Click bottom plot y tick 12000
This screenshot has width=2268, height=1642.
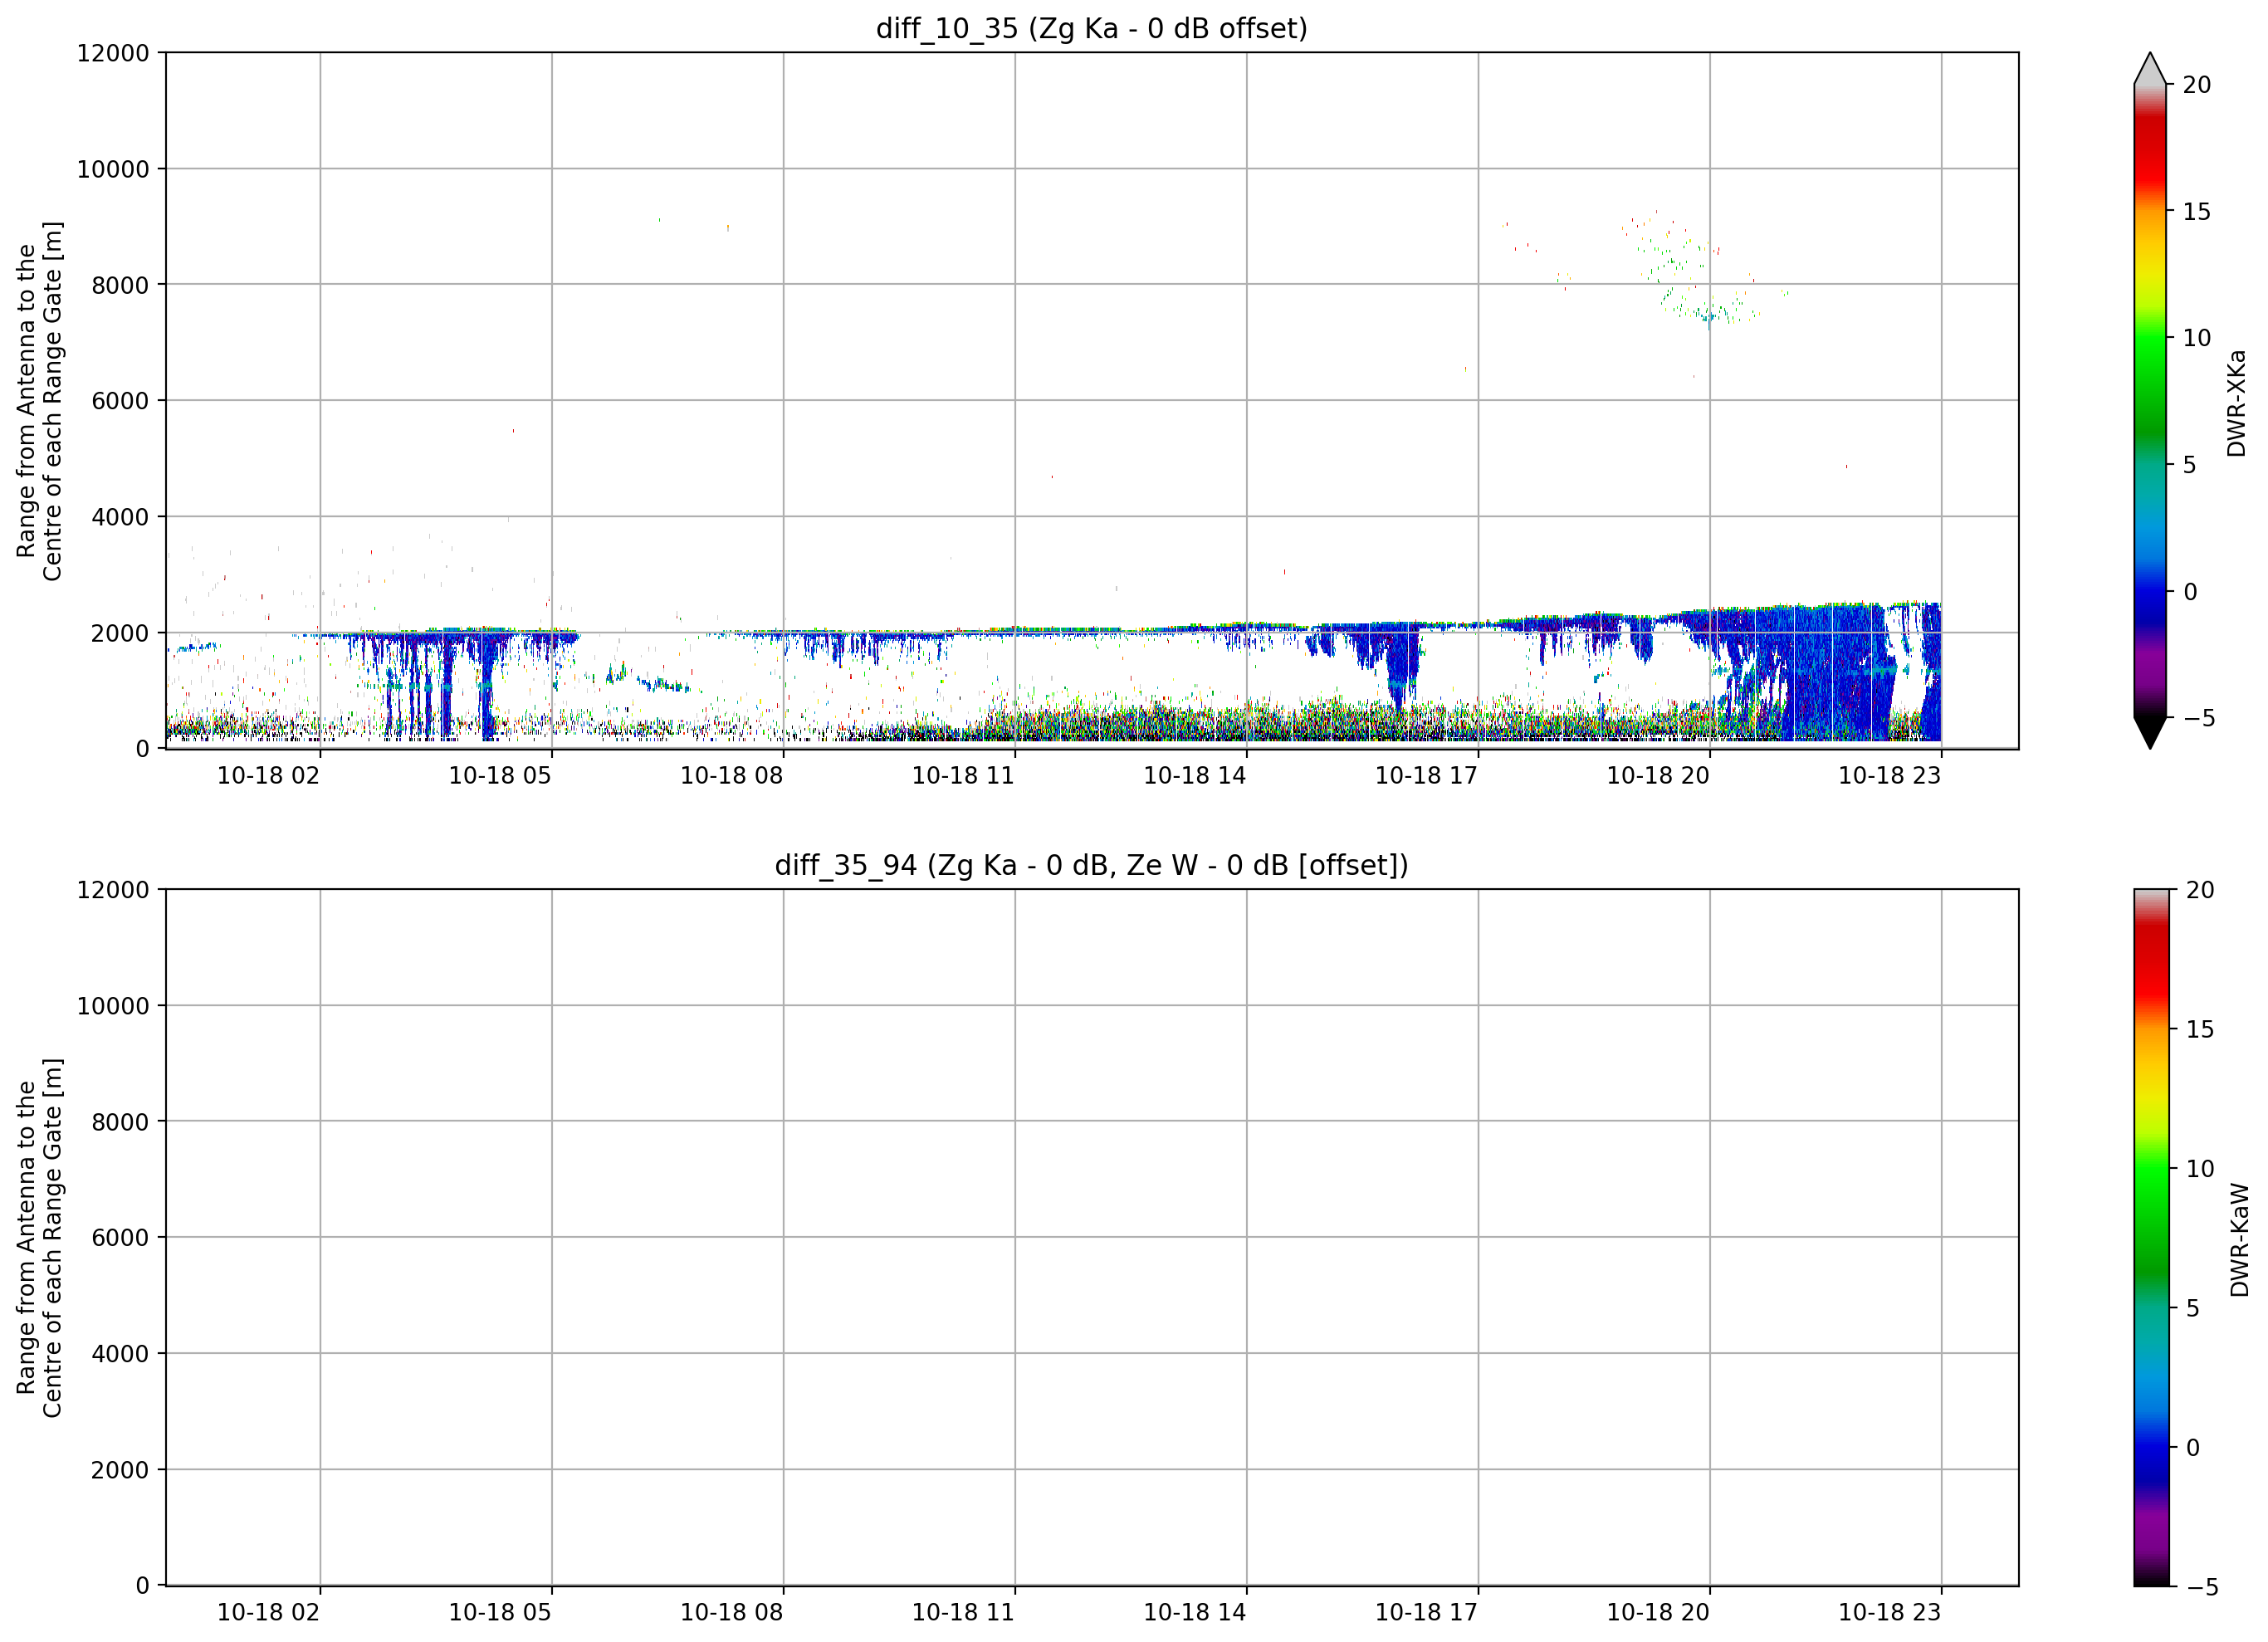[113, 890]
